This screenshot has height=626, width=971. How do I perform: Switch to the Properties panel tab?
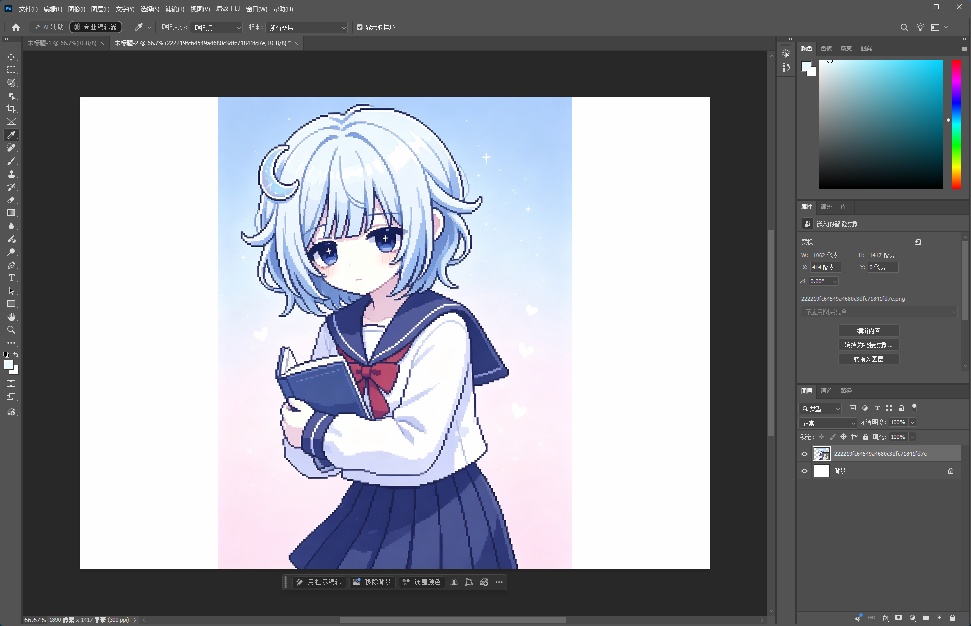pyautogui.click(x=807, y=206)
